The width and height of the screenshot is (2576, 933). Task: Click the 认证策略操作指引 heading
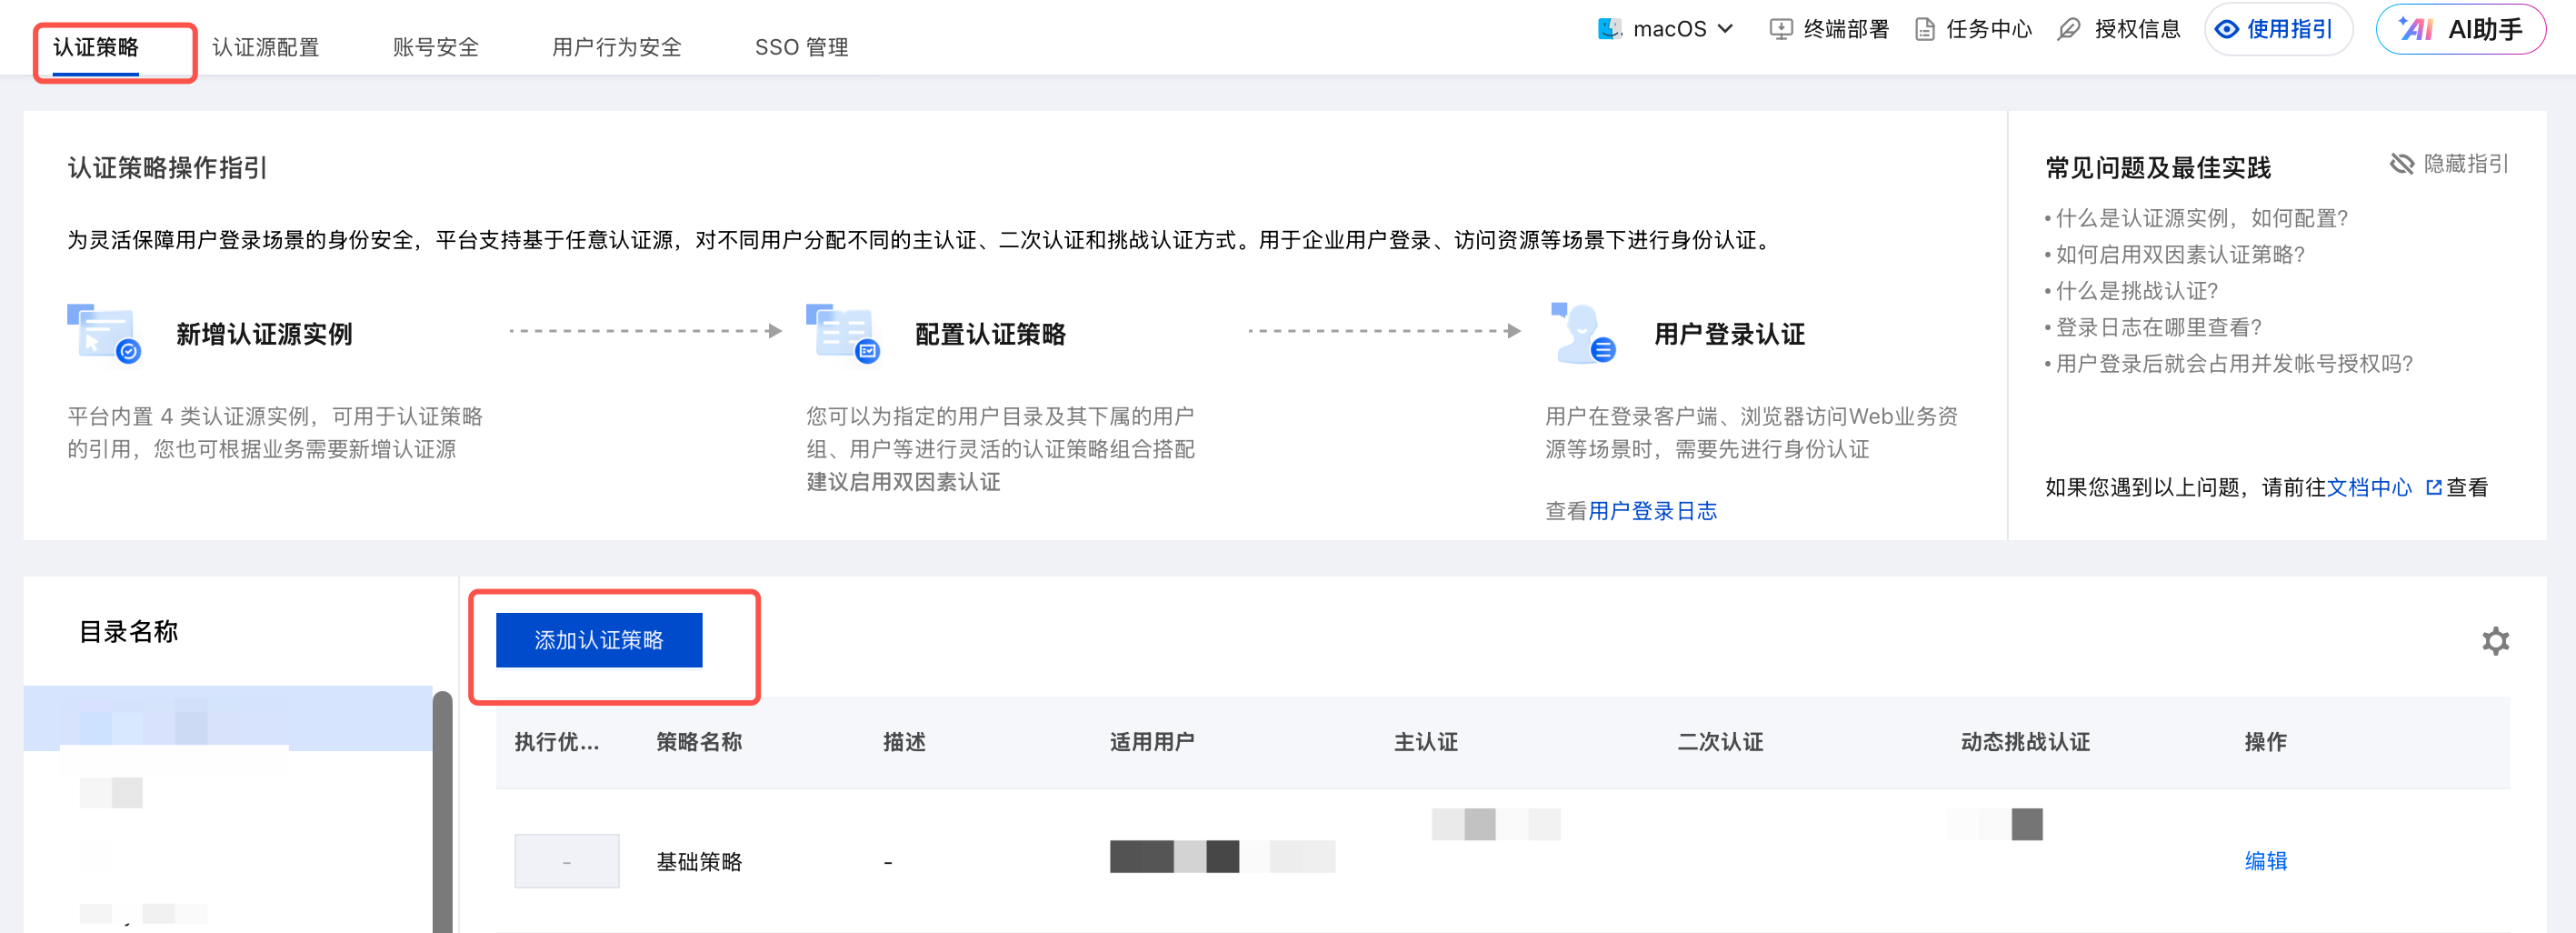(x=167, y=168)
